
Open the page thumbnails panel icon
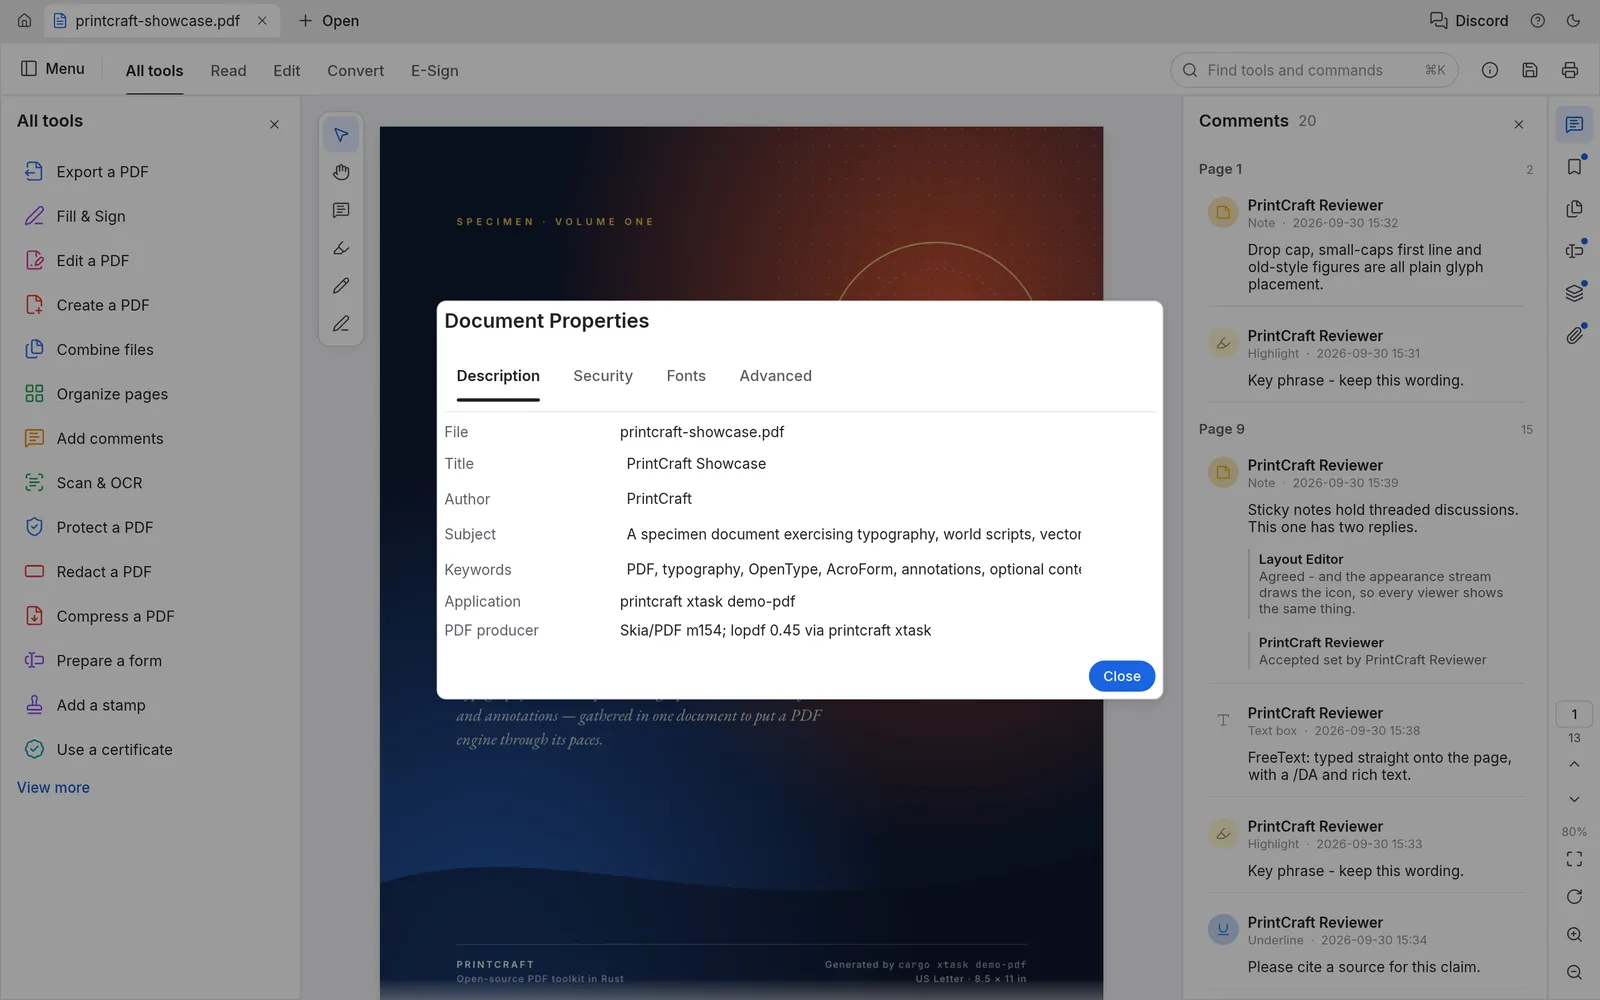click(x=1574, y=209)
